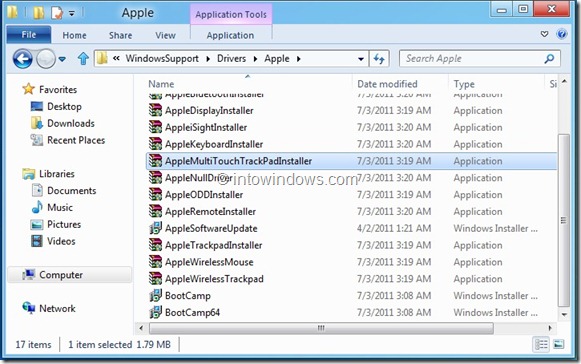Open Recent Places in navigation pane
Screen dimensions: 581x364
click(76, 140)
